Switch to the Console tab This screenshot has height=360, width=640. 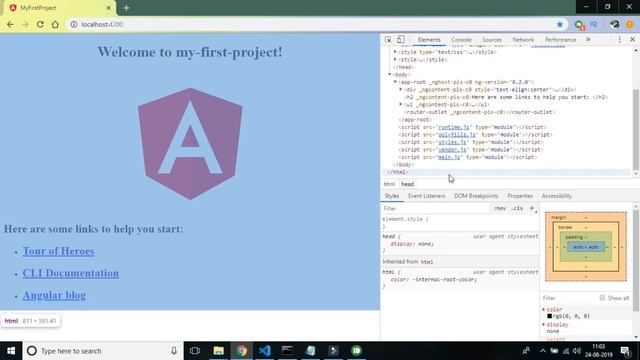click(461, 40)
